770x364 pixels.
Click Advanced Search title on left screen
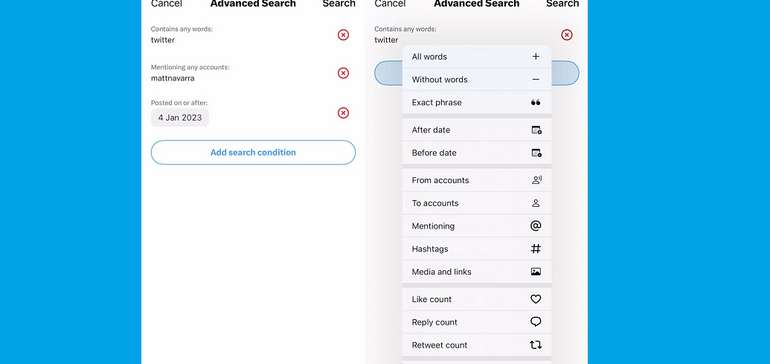pos(253,4)
